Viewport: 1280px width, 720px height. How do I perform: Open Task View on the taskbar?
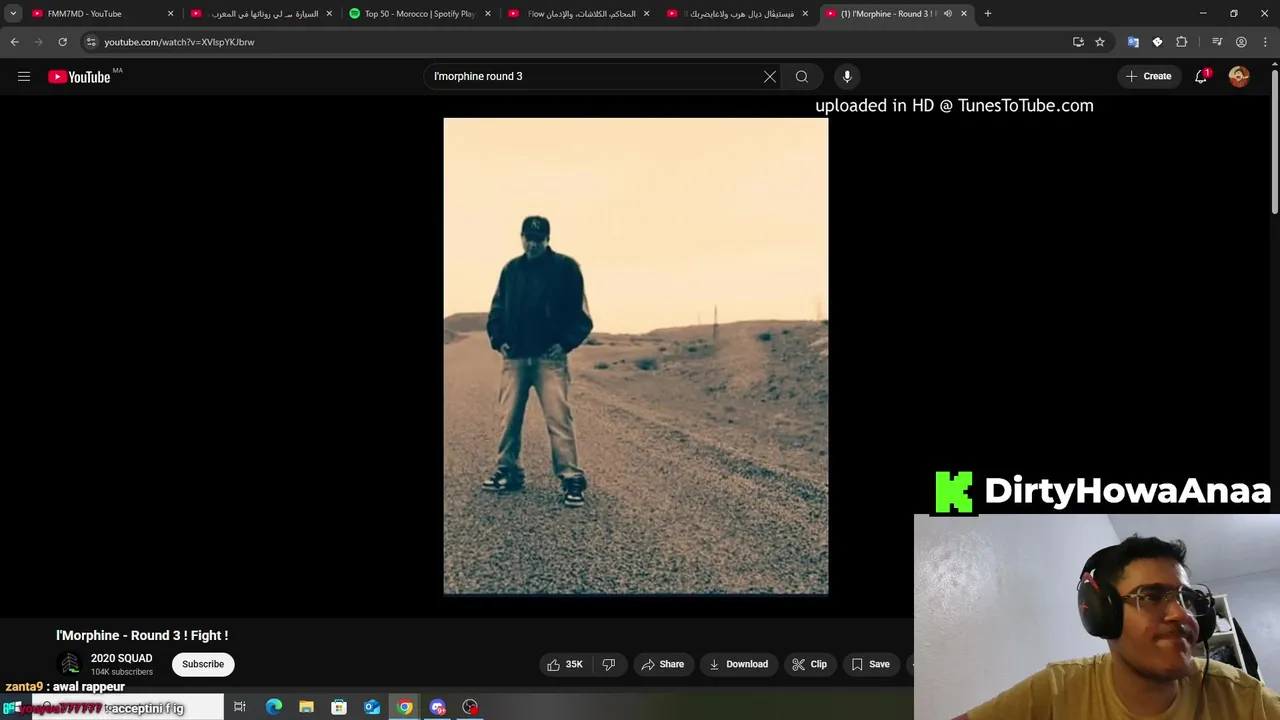coord(240,707)
